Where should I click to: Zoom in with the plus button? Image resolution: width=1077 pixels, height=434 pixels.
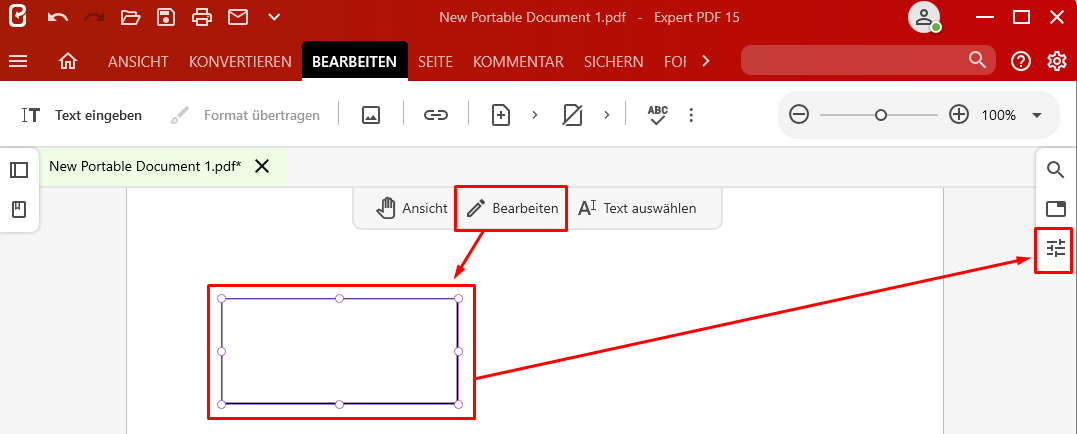(959, 115)
